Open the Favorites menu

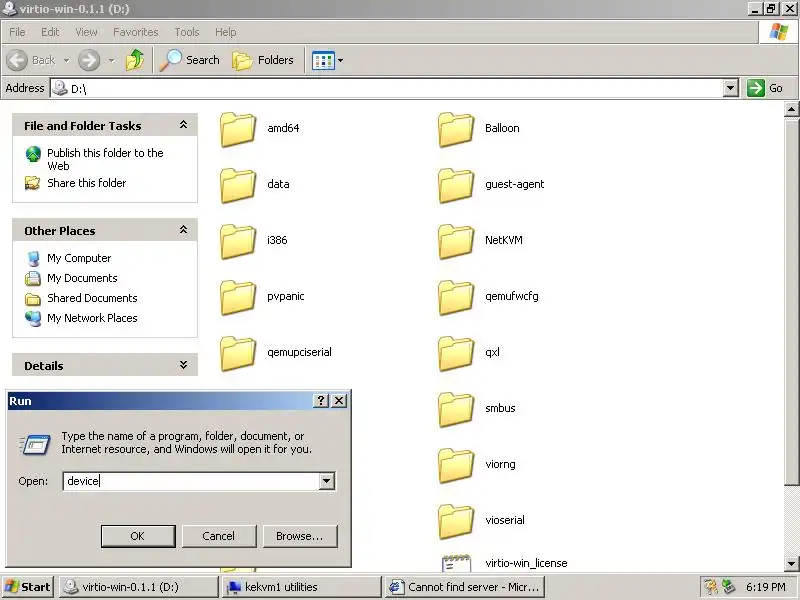[136, 32]
